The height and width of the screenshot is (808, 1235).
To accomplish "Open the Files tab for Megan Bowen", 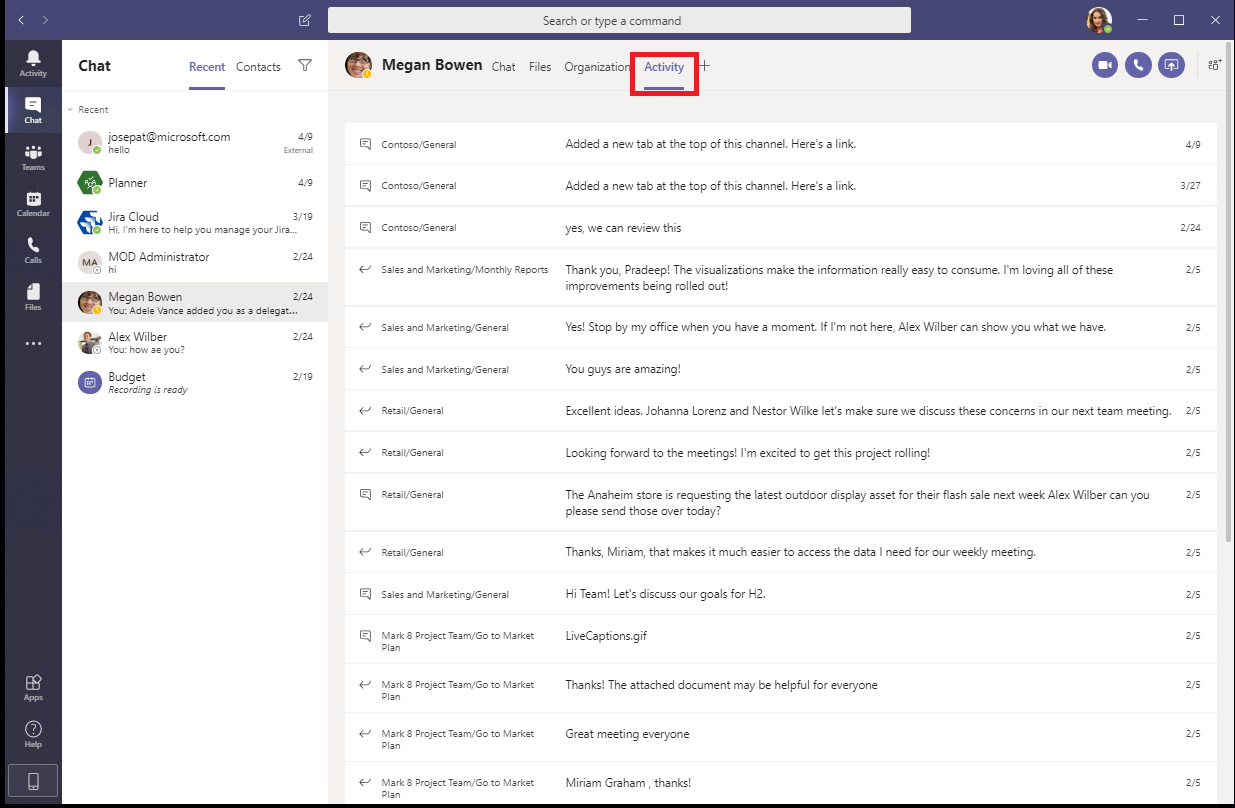I will (x=540, y=67).
